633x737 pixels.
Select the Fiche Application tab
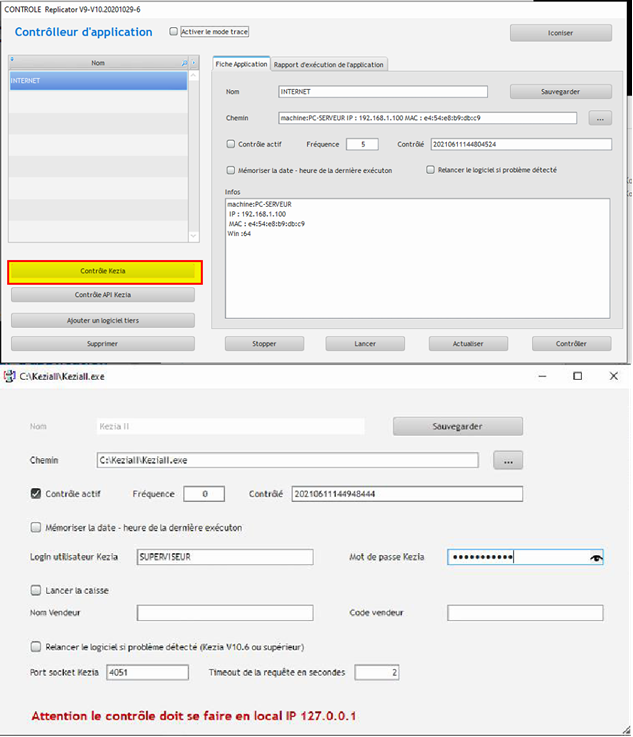pos(241,65)
